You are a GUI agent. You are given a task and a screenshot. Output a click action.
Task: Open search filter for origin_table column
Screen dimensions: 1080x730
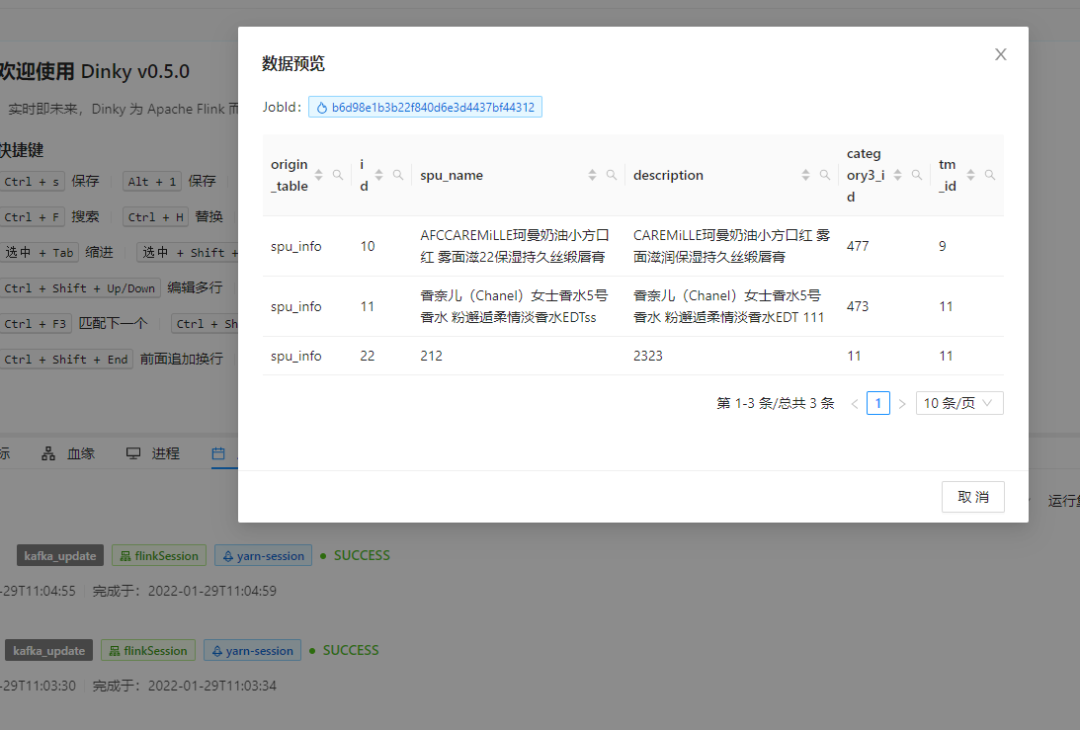click(338, 175)
